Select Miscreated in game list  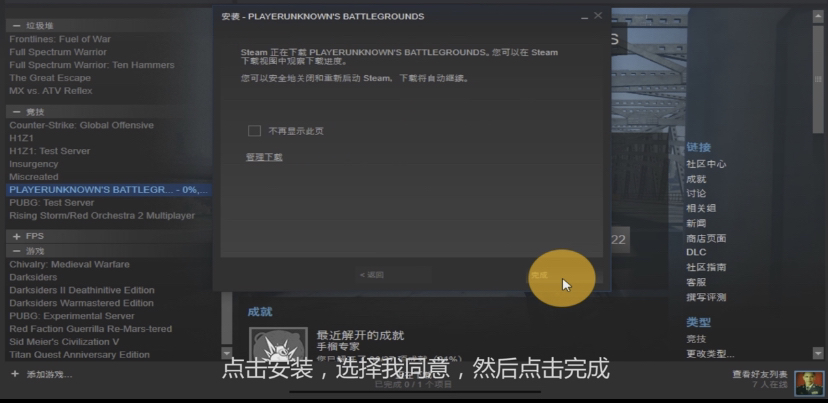click(x=33, y=177)
